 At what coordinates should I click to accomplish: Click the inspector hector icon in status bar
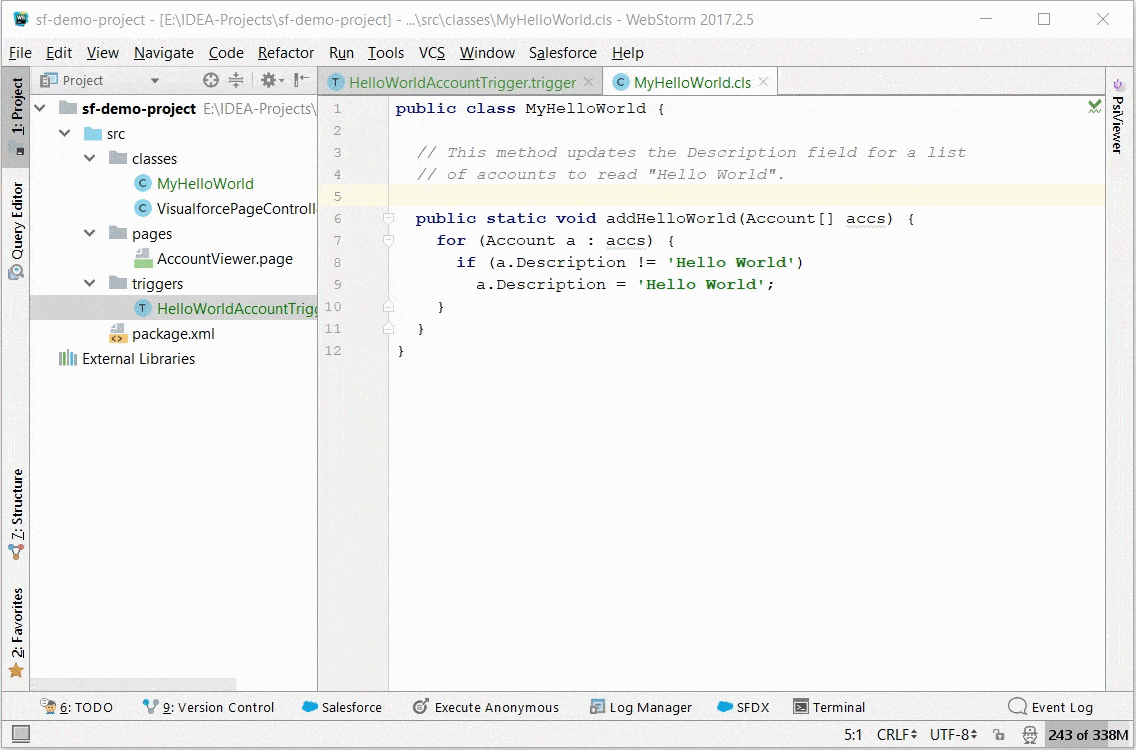[x=1030, y=735]
